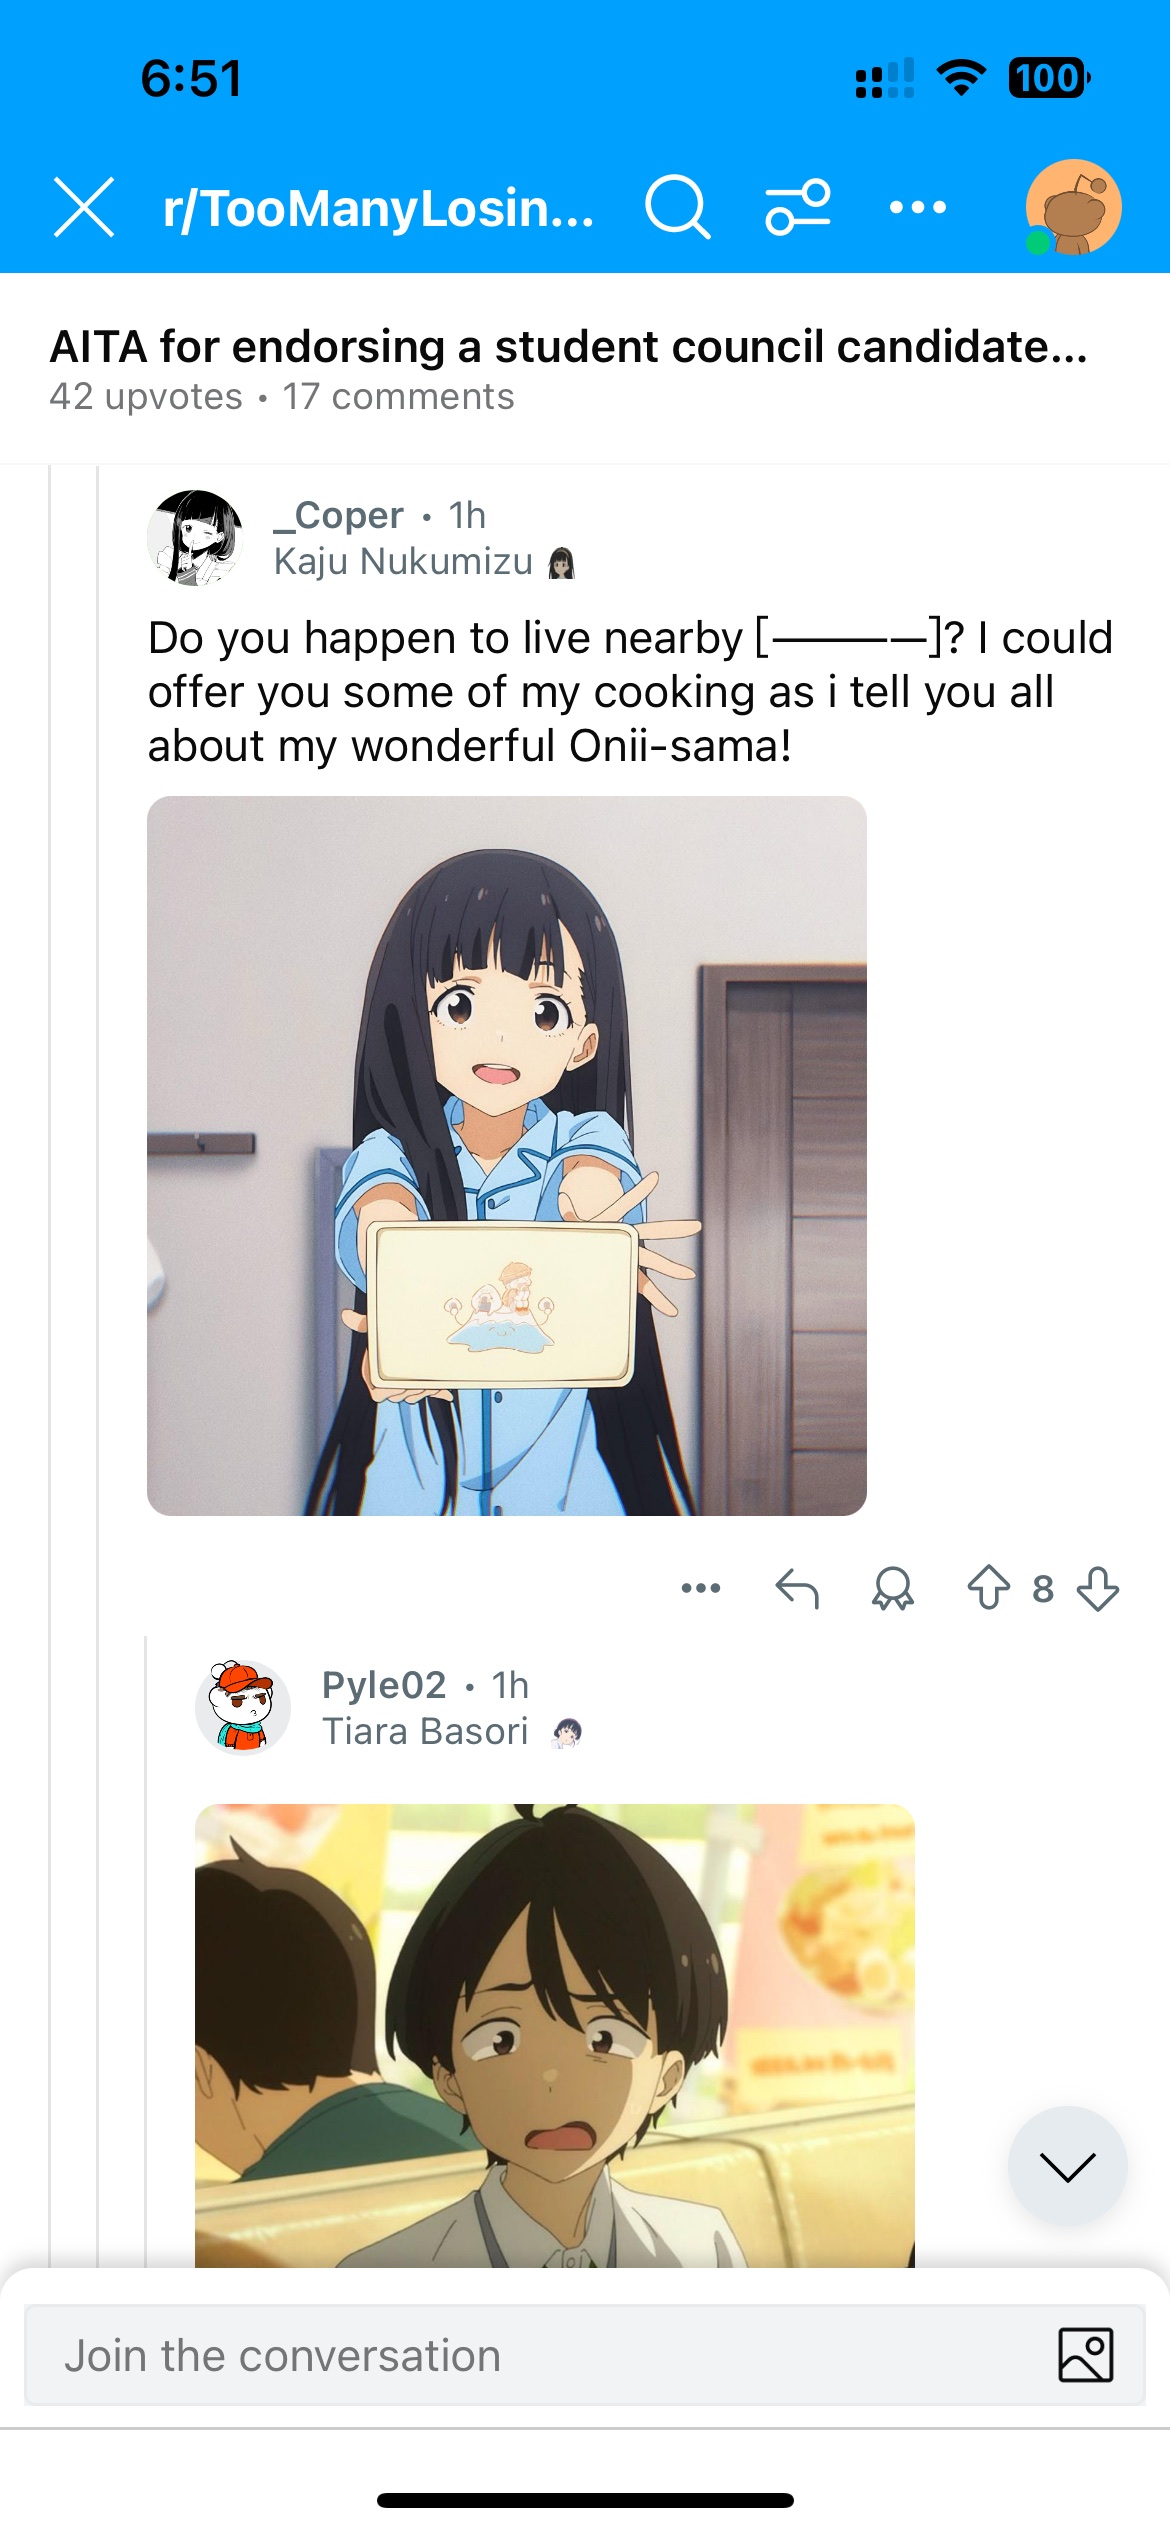Downvote _Coper's comment
The height and width of the screenshot is (2532, 1170).
1098,1587
